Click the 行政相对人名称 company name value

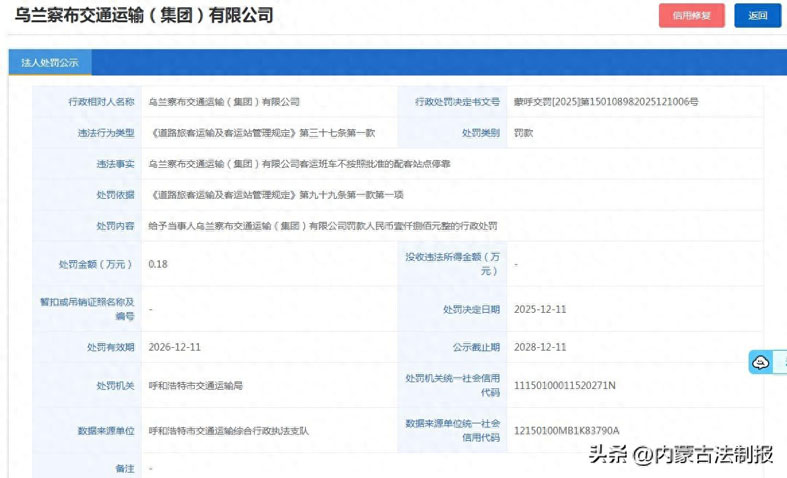[x=223, y=102]
